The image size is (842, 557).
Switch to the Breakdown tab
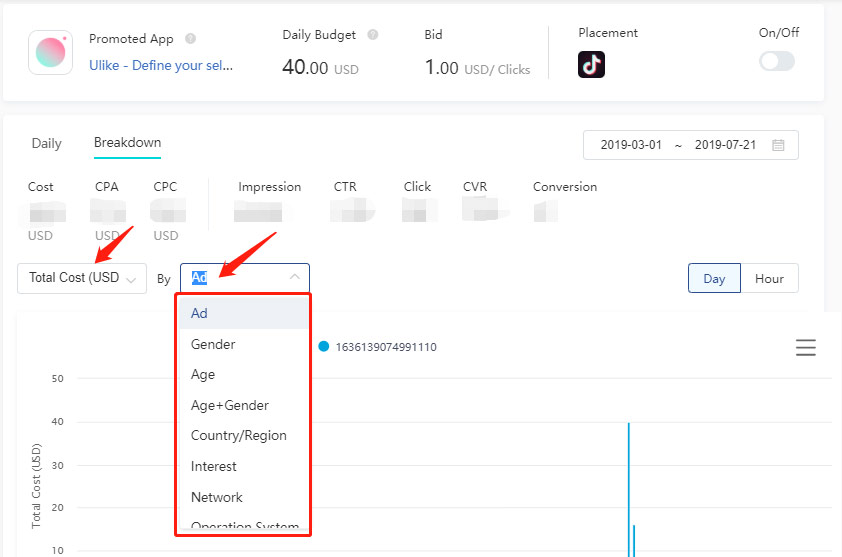tap(127, 142)
